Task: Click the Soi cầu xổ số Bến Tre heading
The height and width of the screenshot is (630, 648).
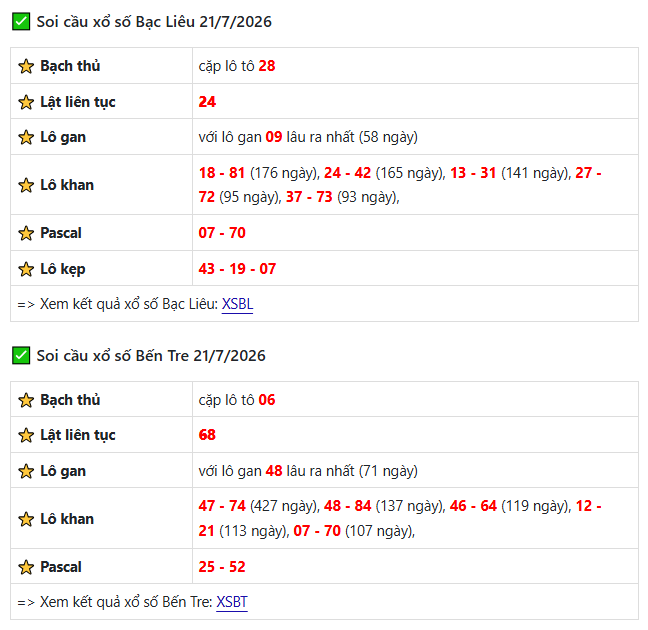Action: pyautogui.click(x=151, y=356)
